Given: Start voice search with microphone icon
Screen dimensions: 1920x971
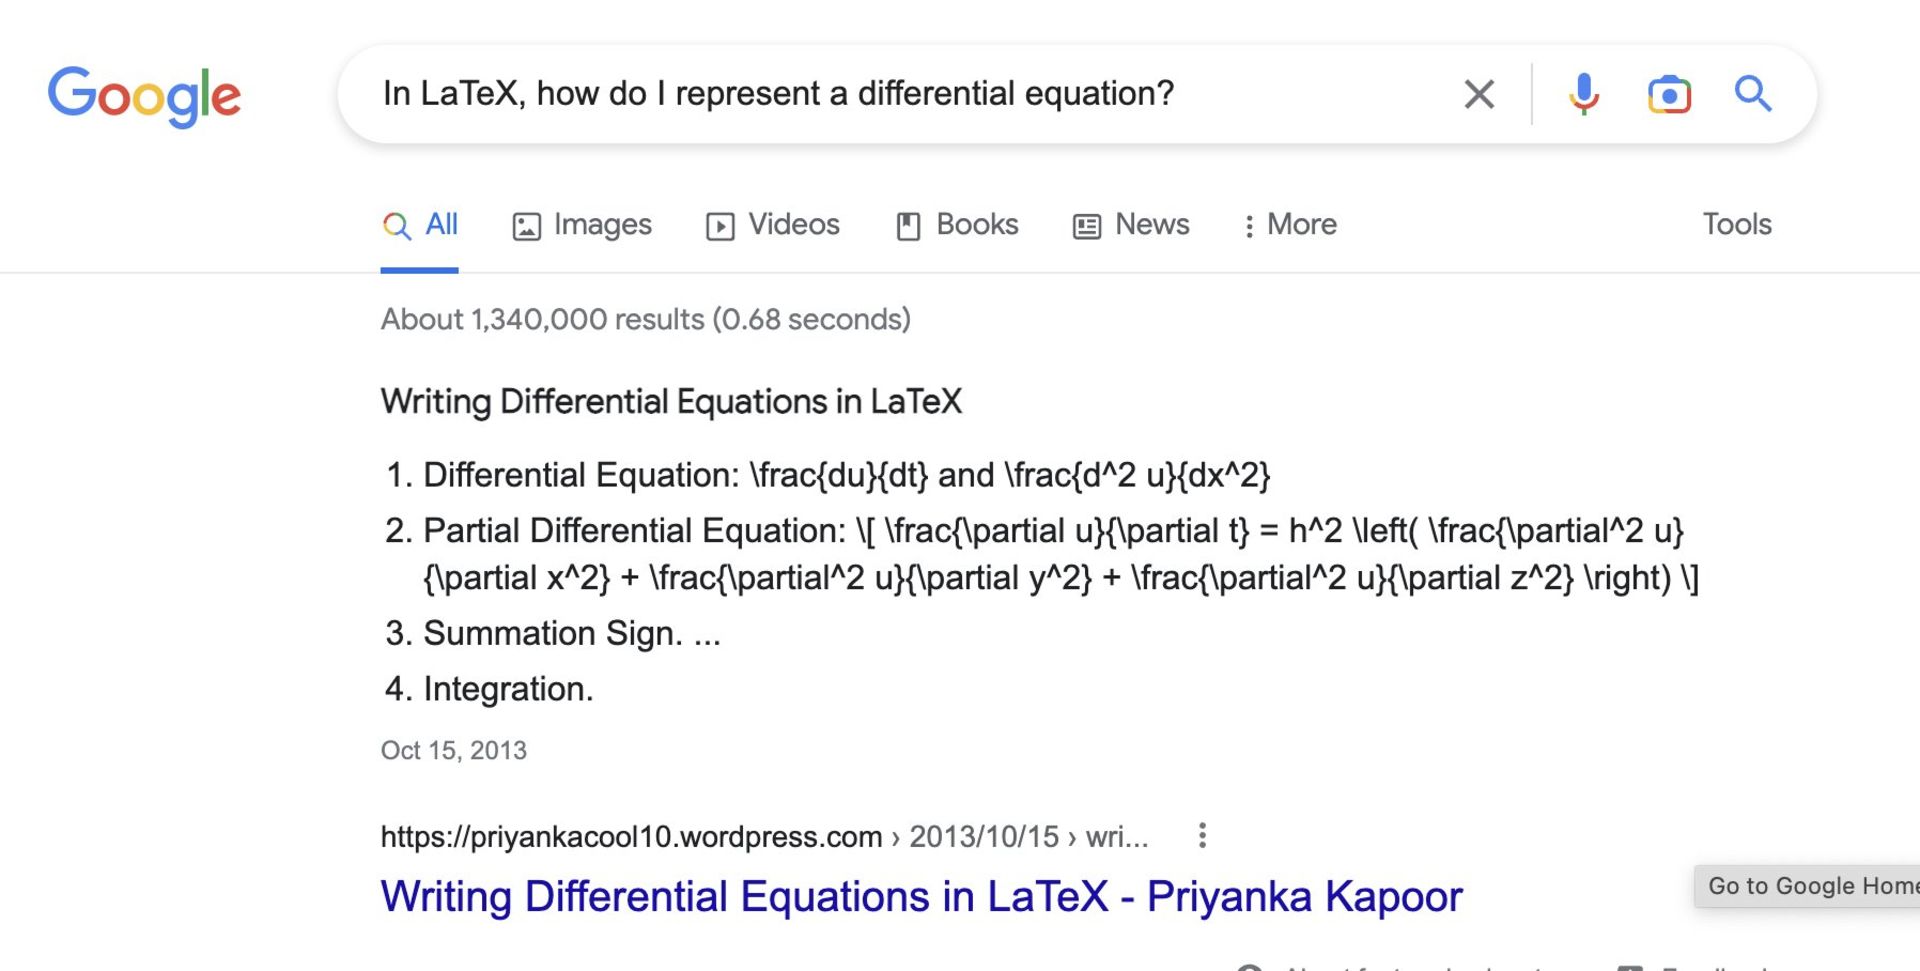Looking at the screenshot, I should coord(1584,95).
